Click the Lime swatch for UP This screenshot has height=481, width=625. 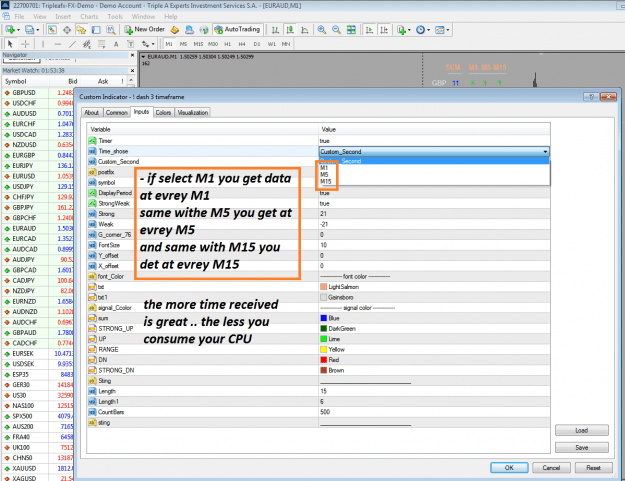click(324, 339)
